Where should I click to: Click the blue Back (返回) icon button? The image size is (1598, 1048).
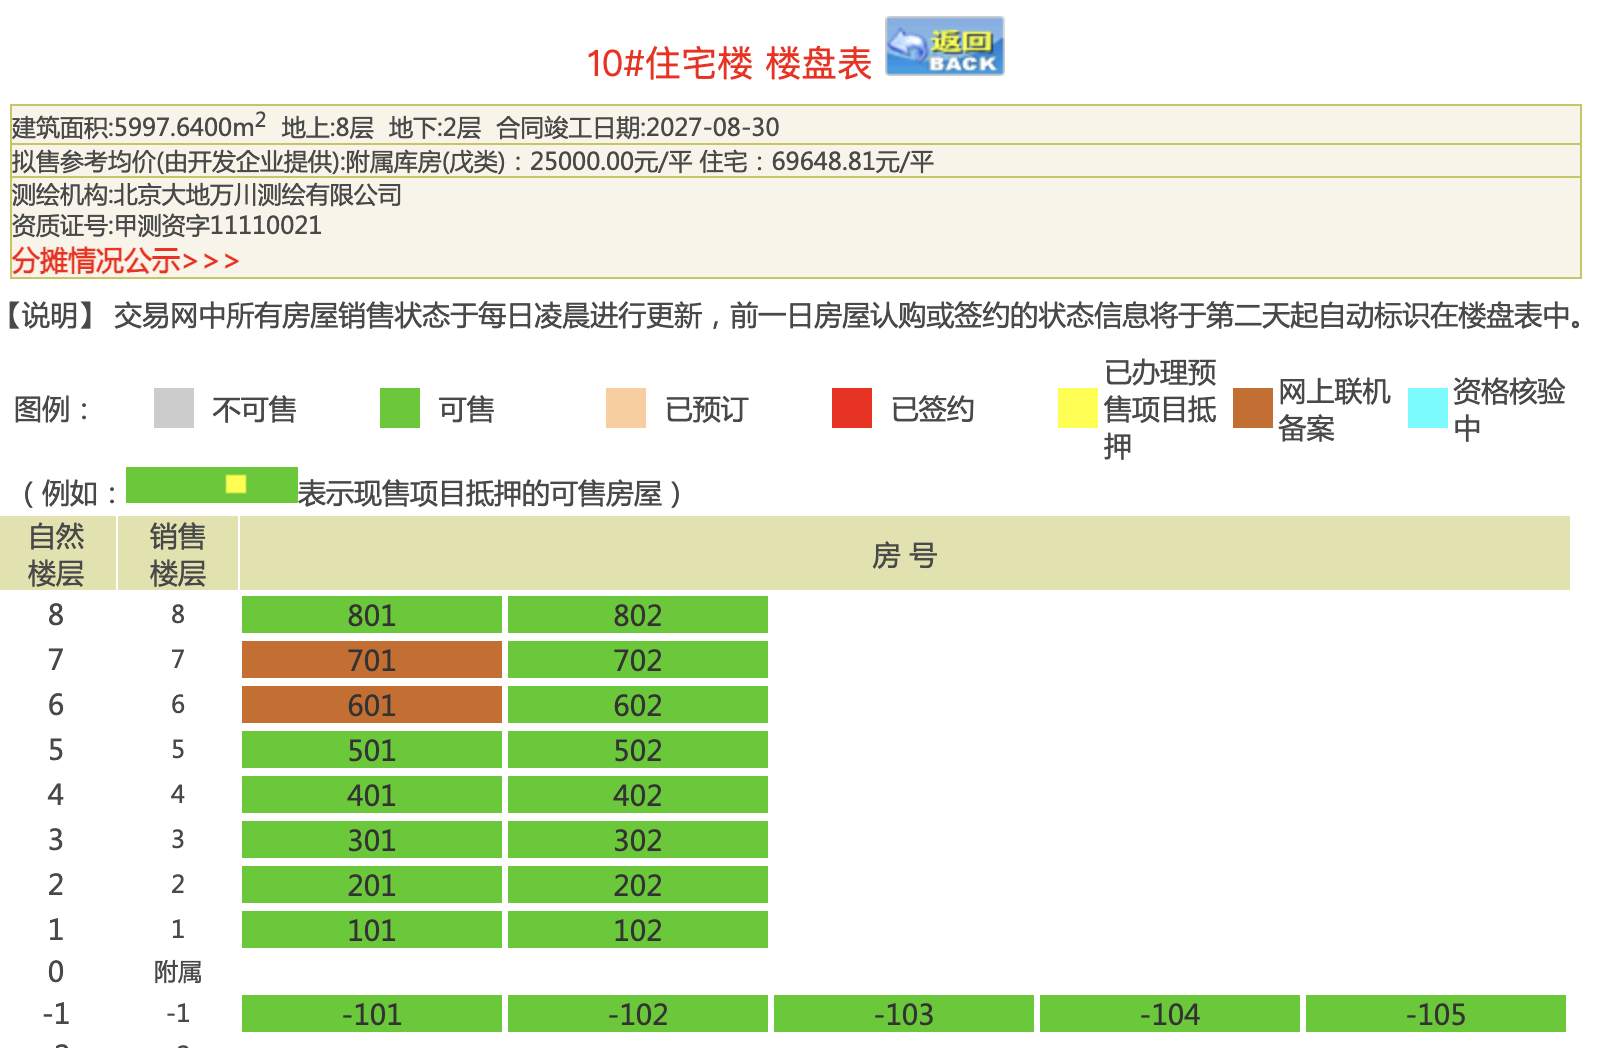944,46
